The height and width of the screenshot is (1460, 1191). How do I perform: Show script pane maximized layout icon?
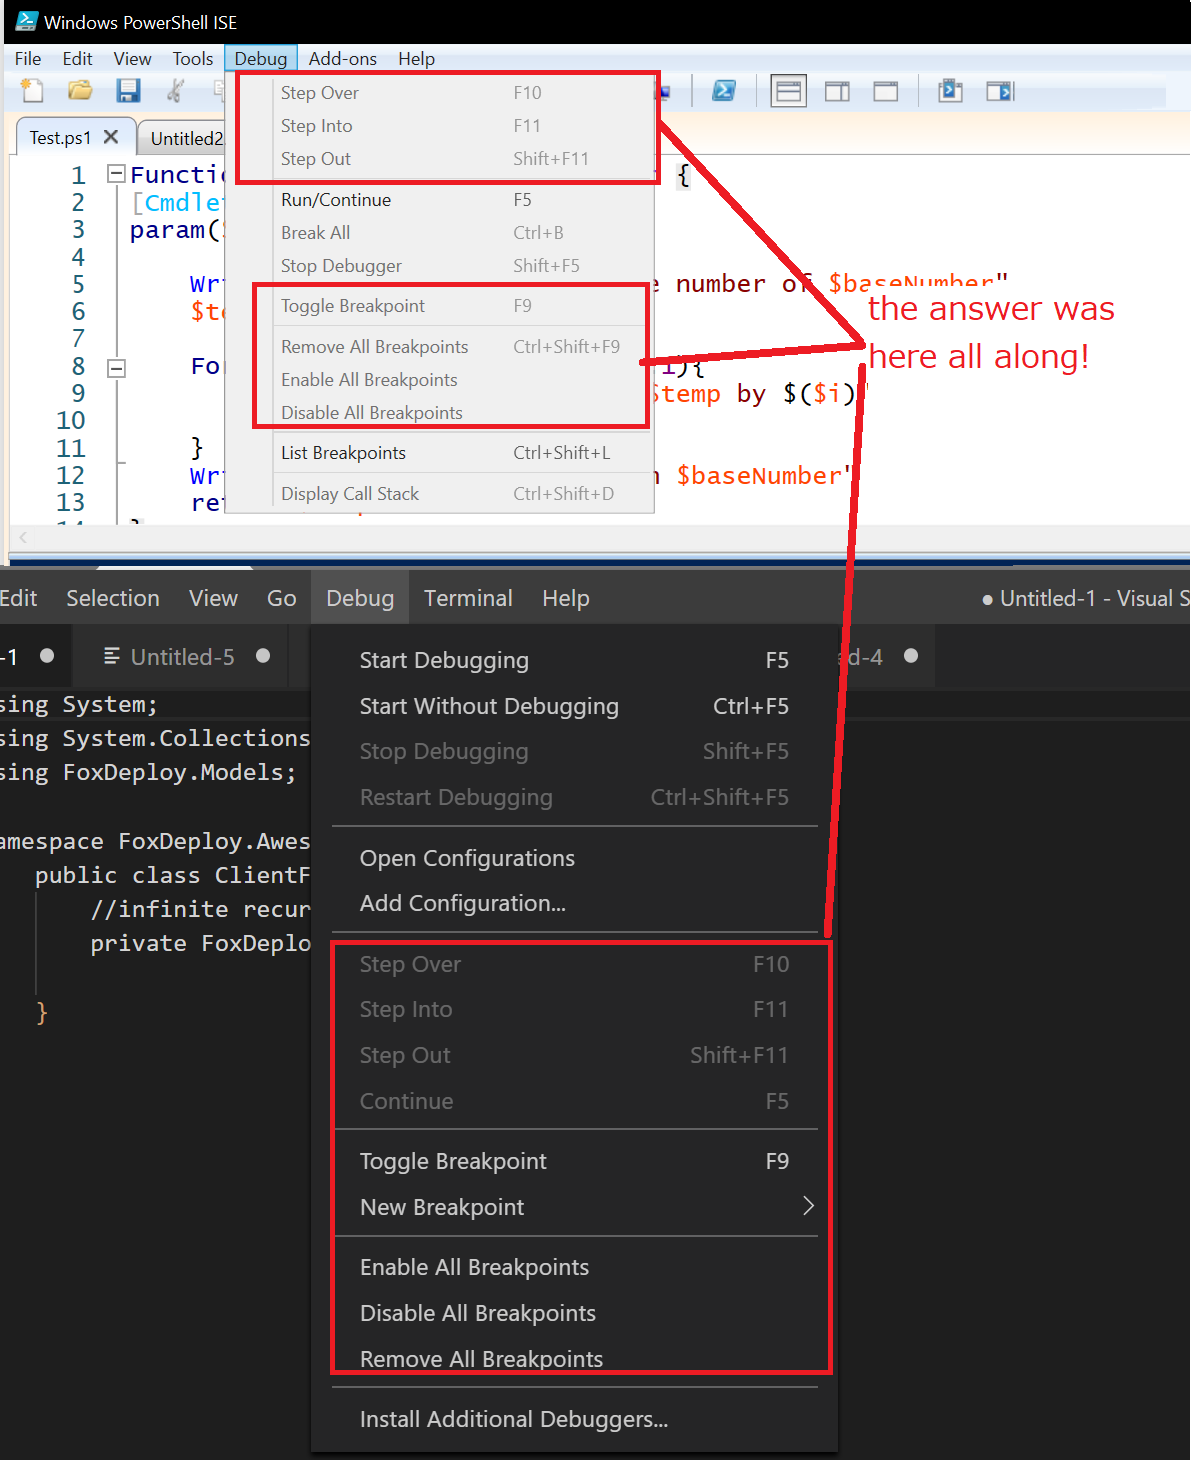click(x=886, y=92)
